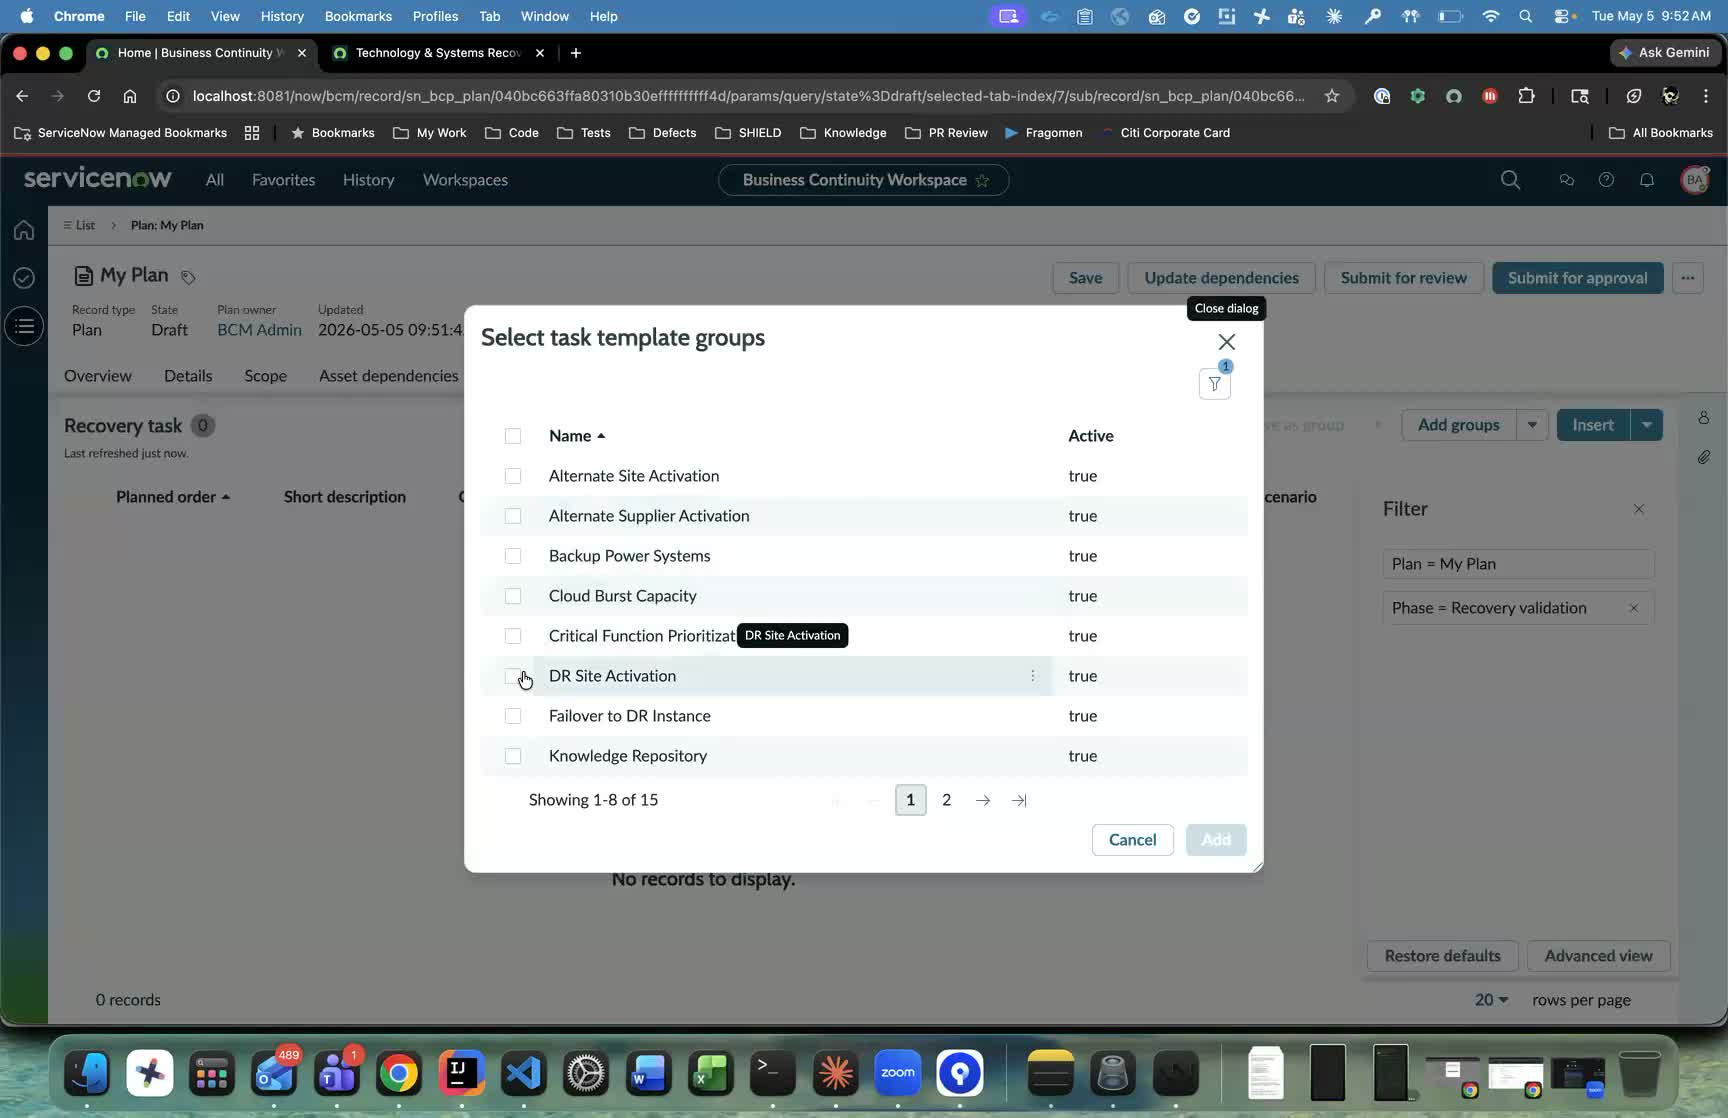Click Cancel in dialog
The image size is (1728, 1118).
pos(1132,840)
